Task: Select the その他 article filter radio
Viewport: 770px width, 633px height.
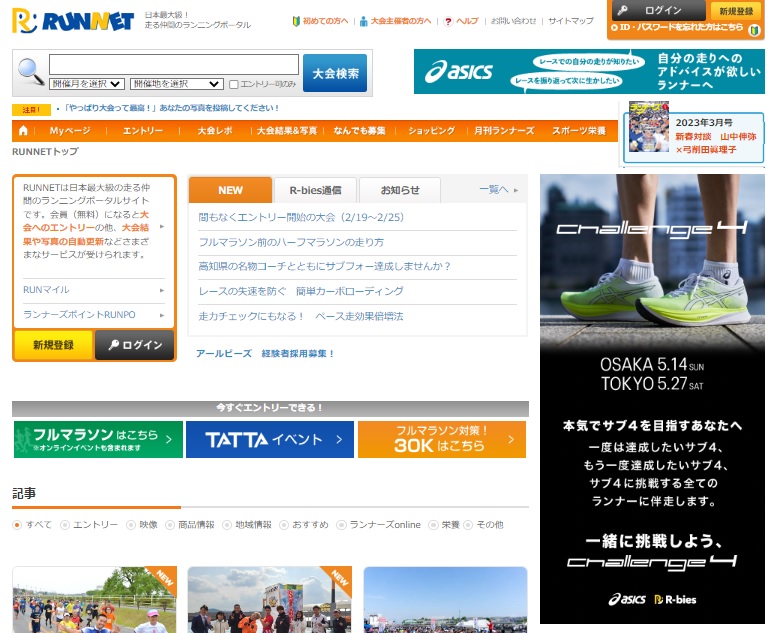Action: click(468, 525)
